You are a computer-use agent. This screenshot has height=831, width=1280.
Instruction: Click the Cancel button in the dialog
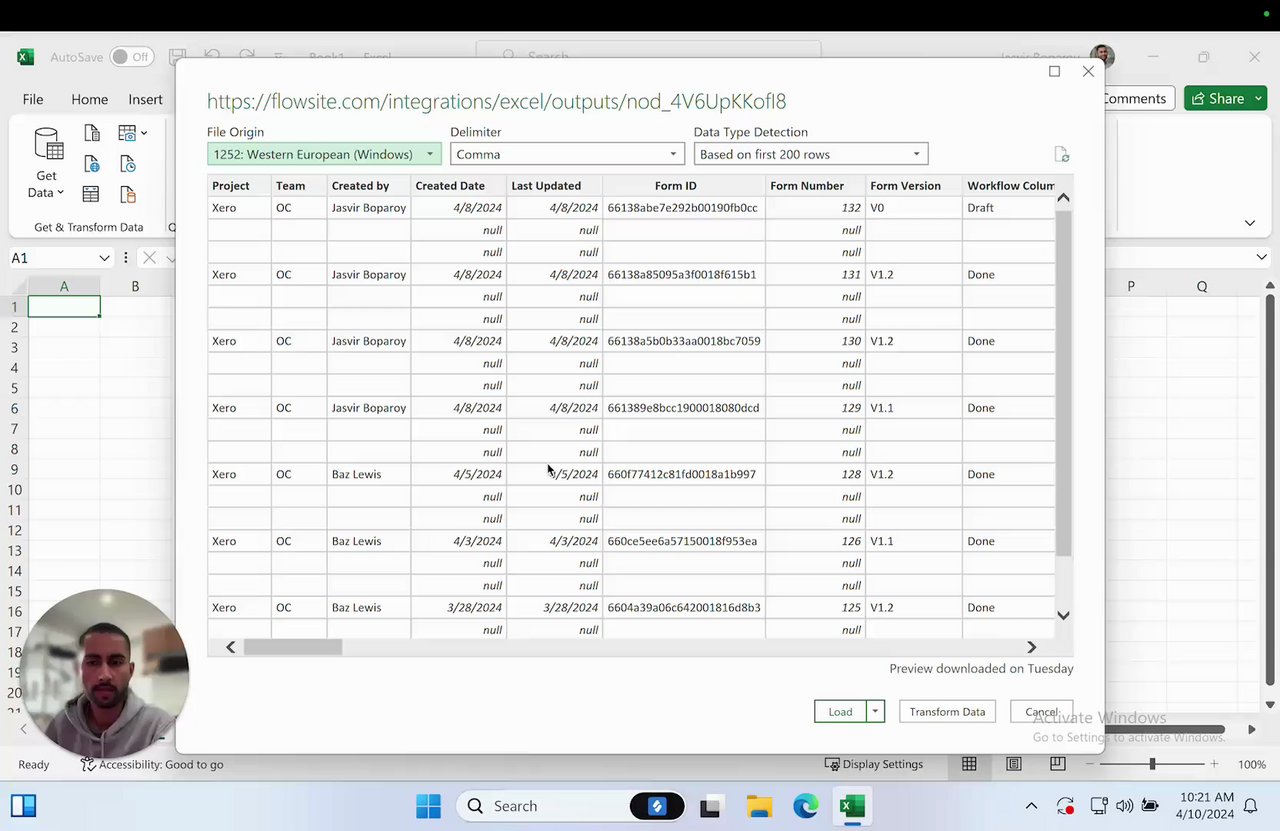click(1042, 711)
